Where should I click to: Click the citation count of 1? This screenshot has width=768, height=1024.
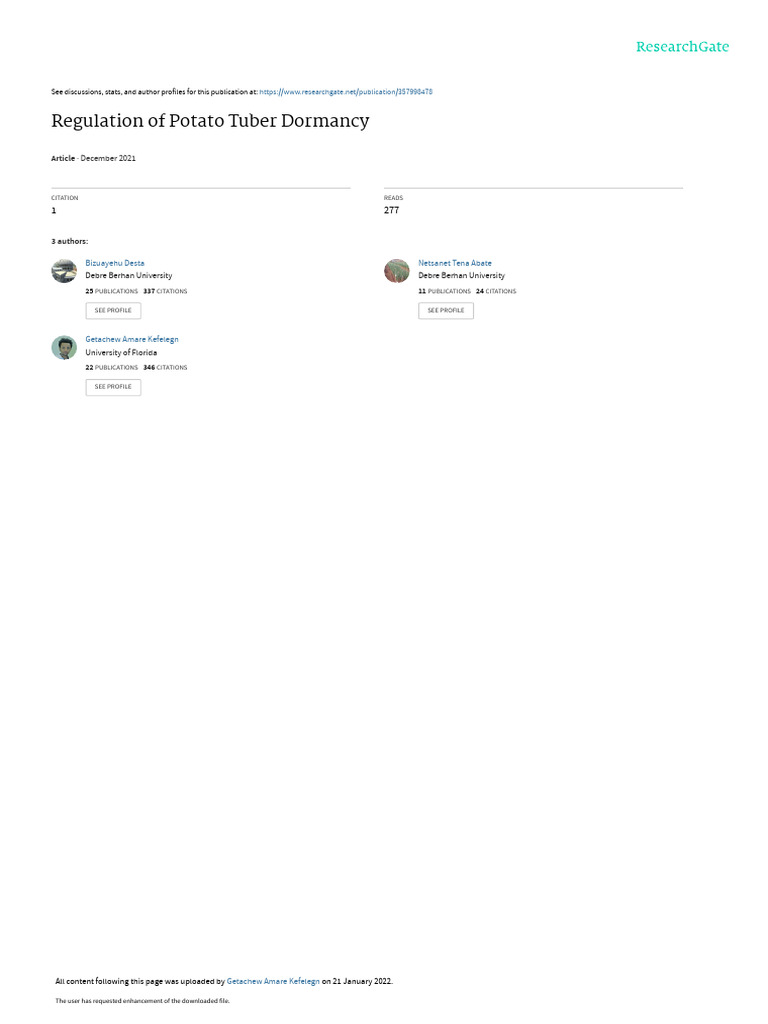(x=54, y=210)
